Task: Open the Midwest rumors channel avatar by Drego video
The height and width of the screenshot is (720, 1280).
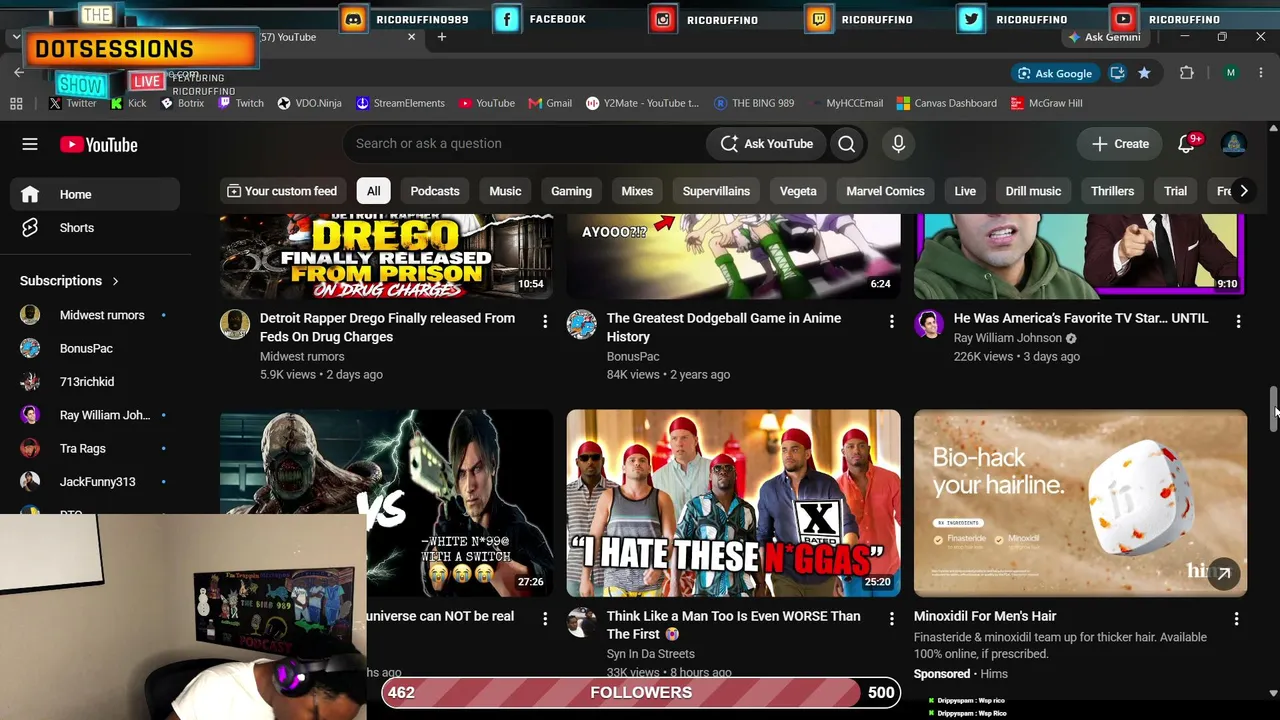Action: pos(235,324)
